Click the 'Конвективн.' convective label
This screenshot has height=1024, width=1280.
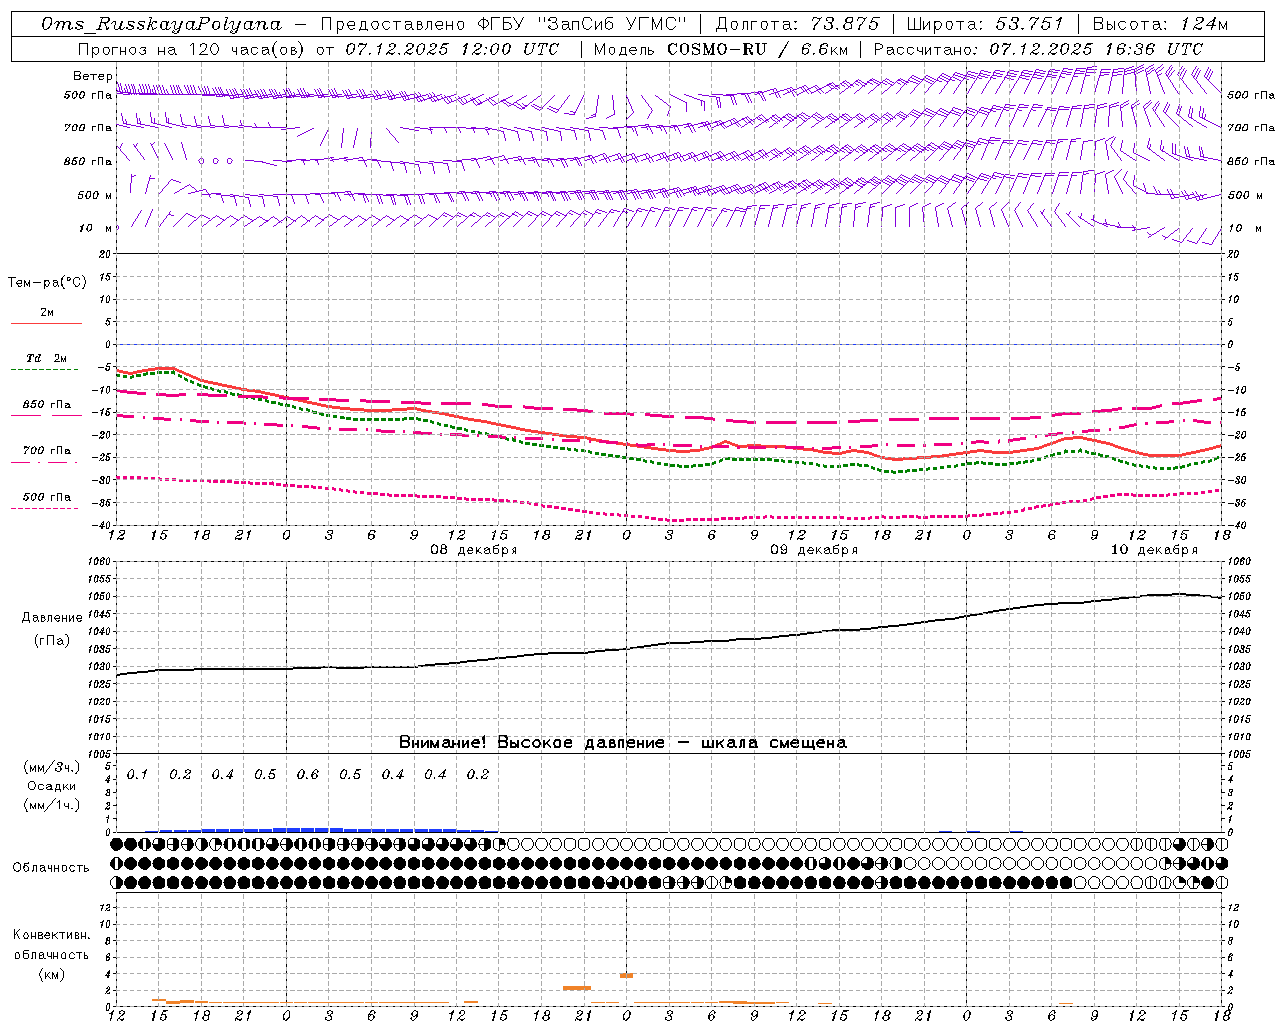coord(51,935)
